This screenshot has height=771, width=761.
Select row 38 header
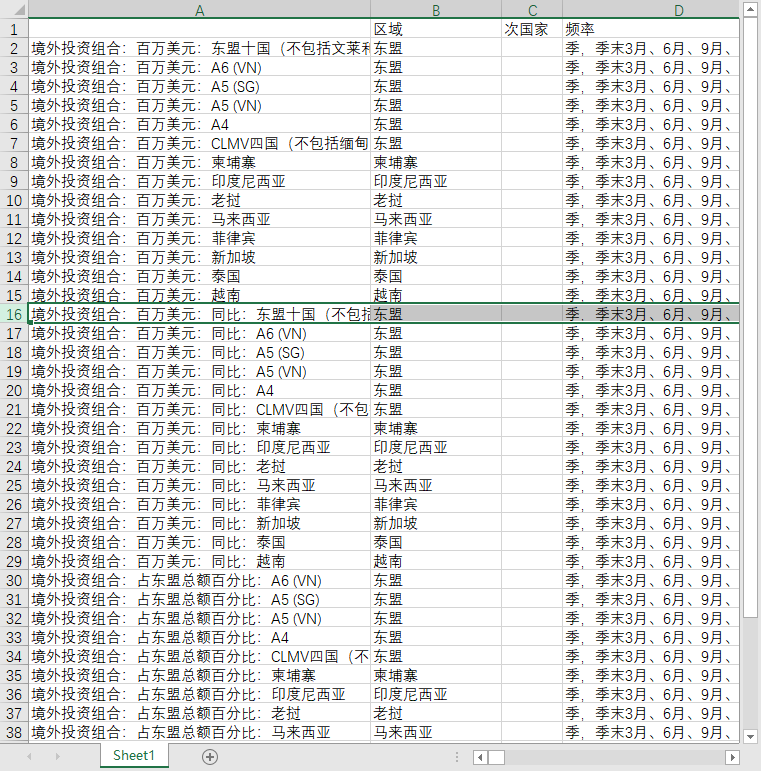click(x=14, y=733)
